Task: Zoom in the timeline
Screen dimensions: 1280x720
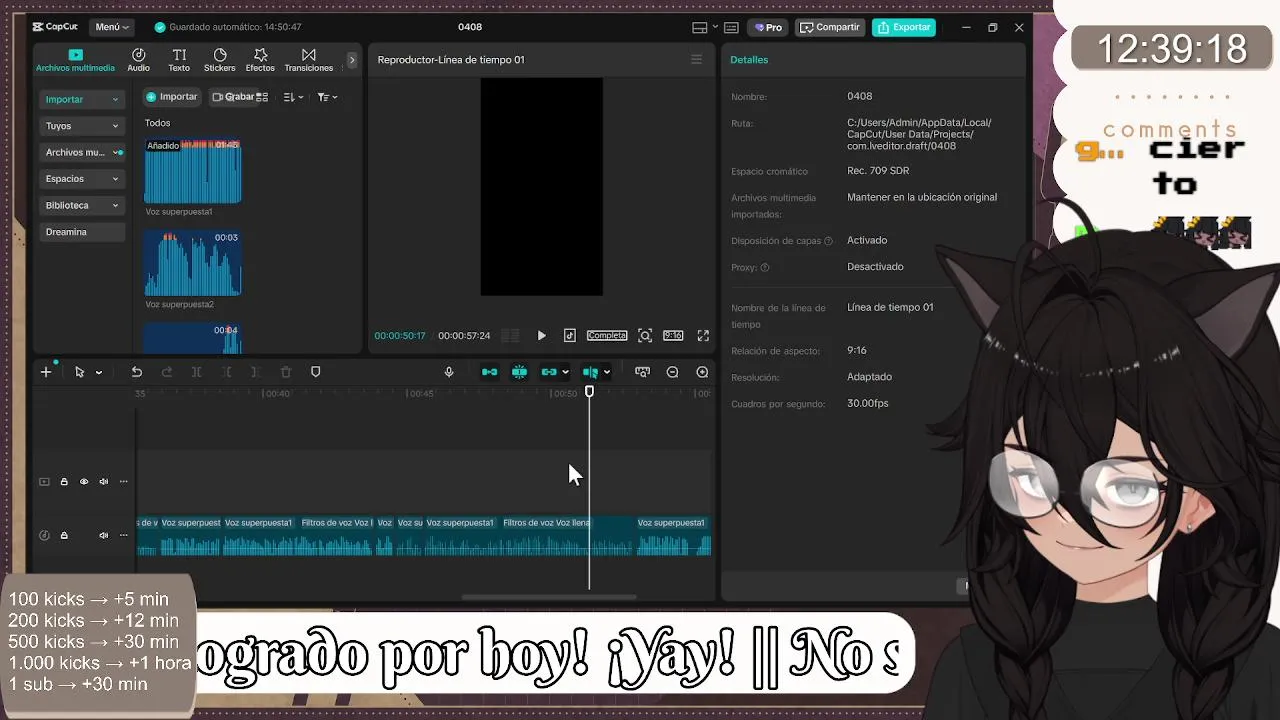Action: [x=702, y=372]
